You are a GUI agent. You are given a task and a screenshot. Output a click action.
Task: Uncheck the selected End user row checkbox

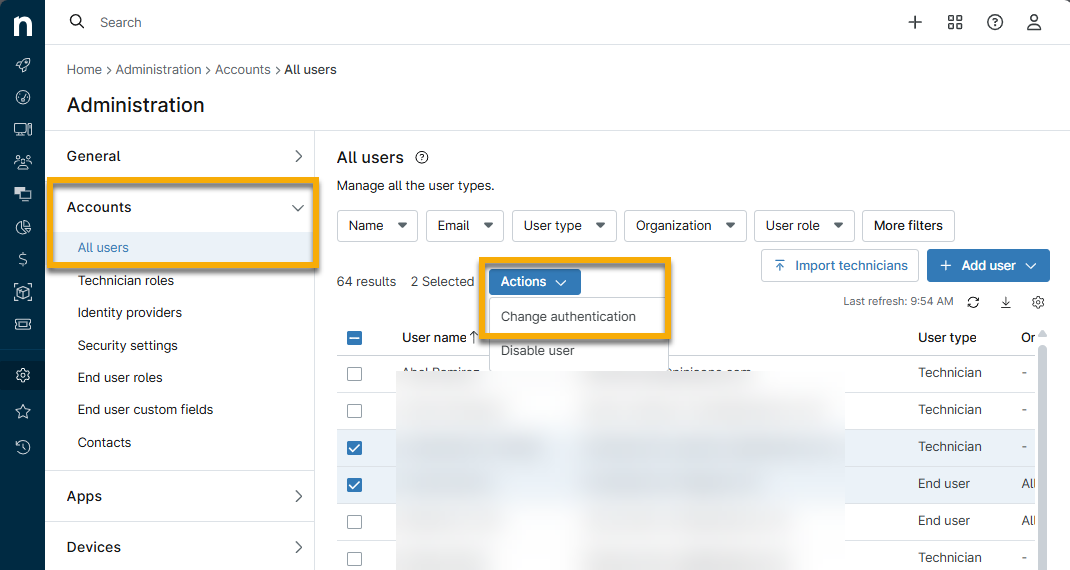(354, 485)
